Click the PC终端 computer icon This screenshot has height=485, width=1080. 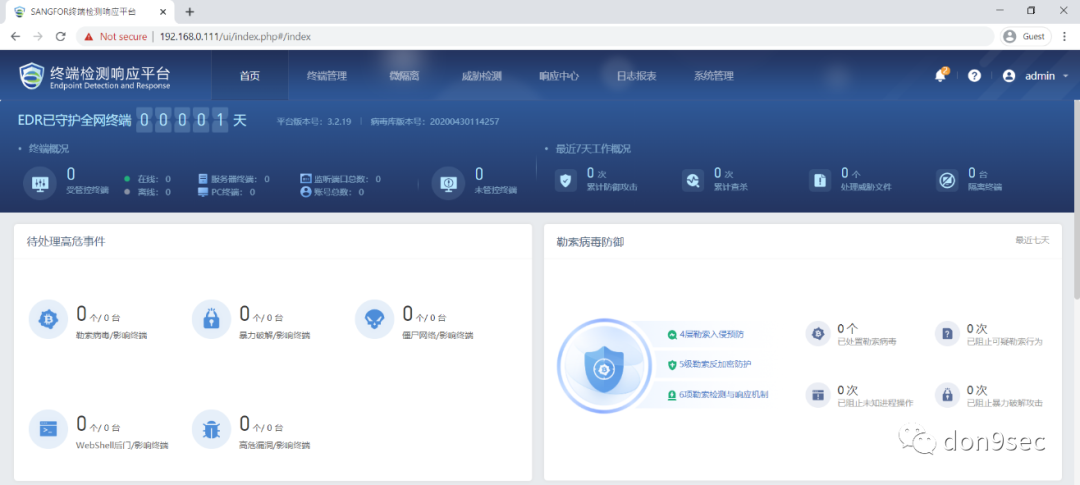202,192
